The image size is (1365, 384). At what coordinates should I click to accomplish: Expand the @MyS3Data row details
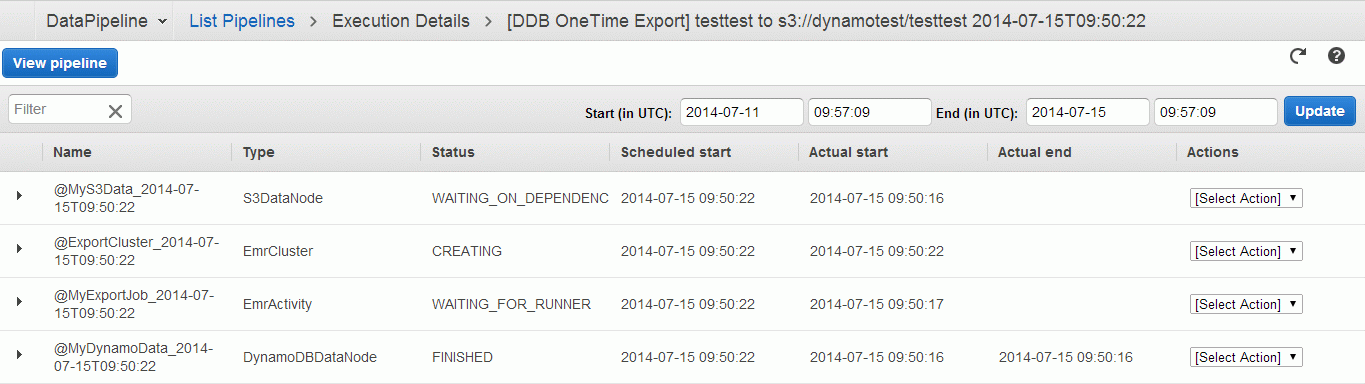[x=19, y=196]
